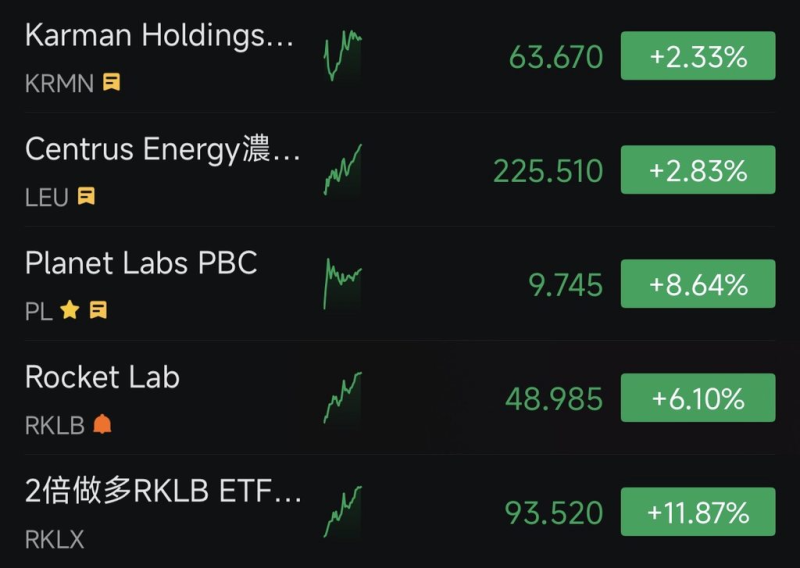Open Centrus Energy mini price chart
Viewport: 800px width, 568px height.
coord(343,170)
